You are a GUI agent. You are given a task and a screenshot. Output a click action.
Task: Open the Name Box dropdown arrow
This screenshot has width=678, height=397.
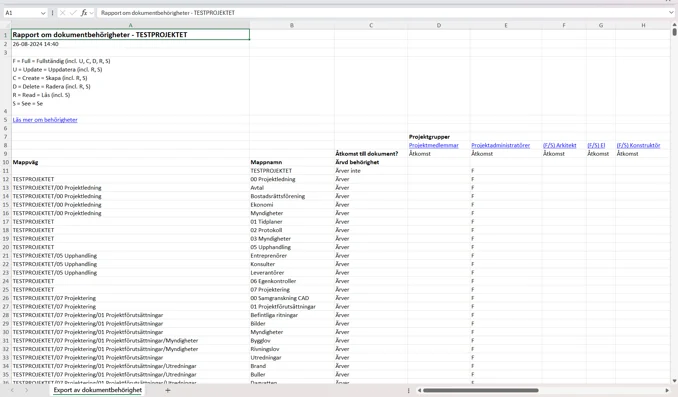pos(43,13)
